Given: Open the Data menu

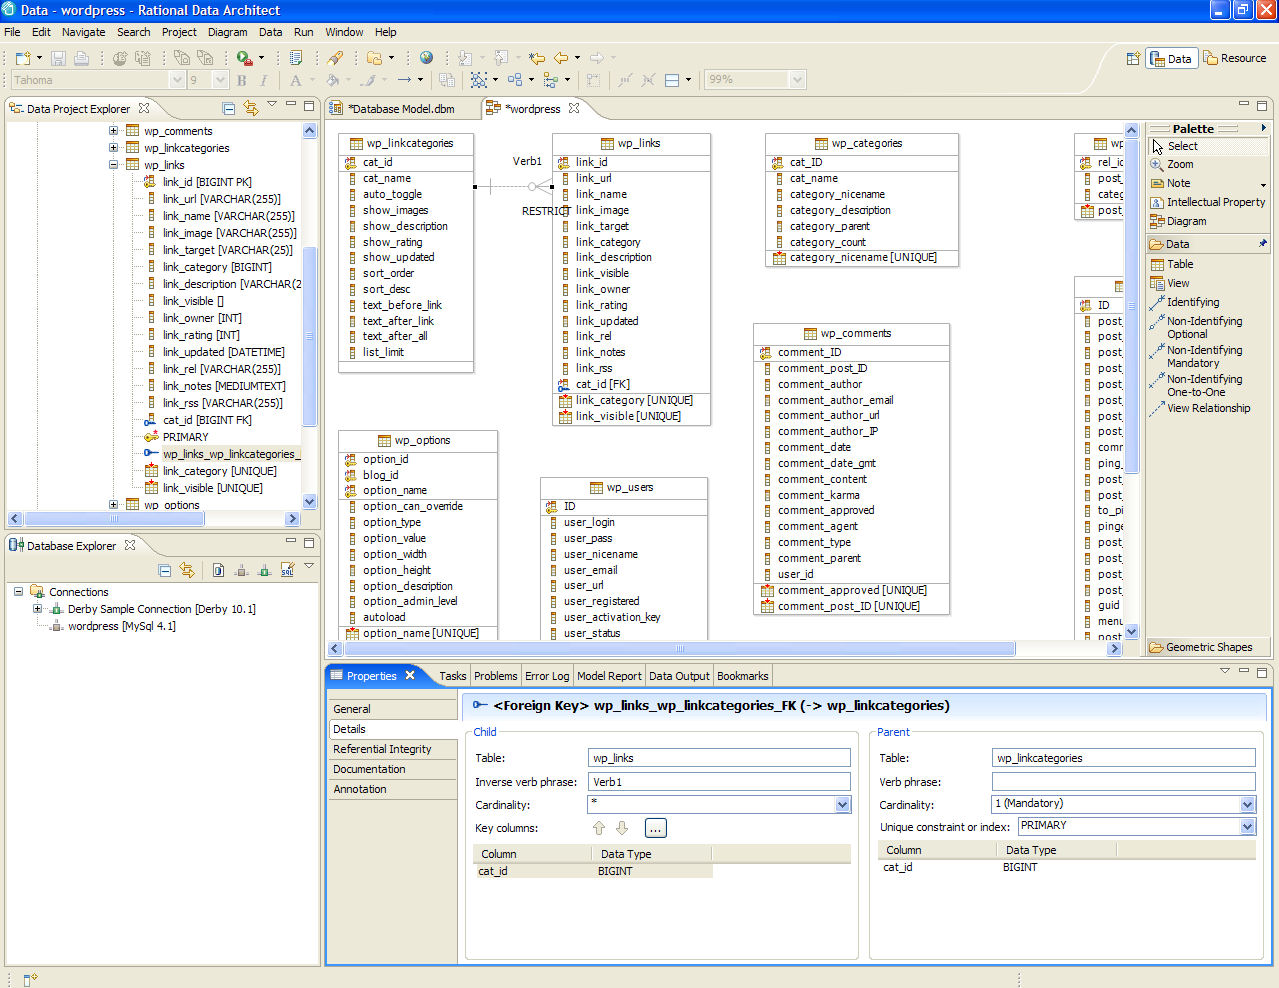Looking at the screenshot, I should coord(270,32).
